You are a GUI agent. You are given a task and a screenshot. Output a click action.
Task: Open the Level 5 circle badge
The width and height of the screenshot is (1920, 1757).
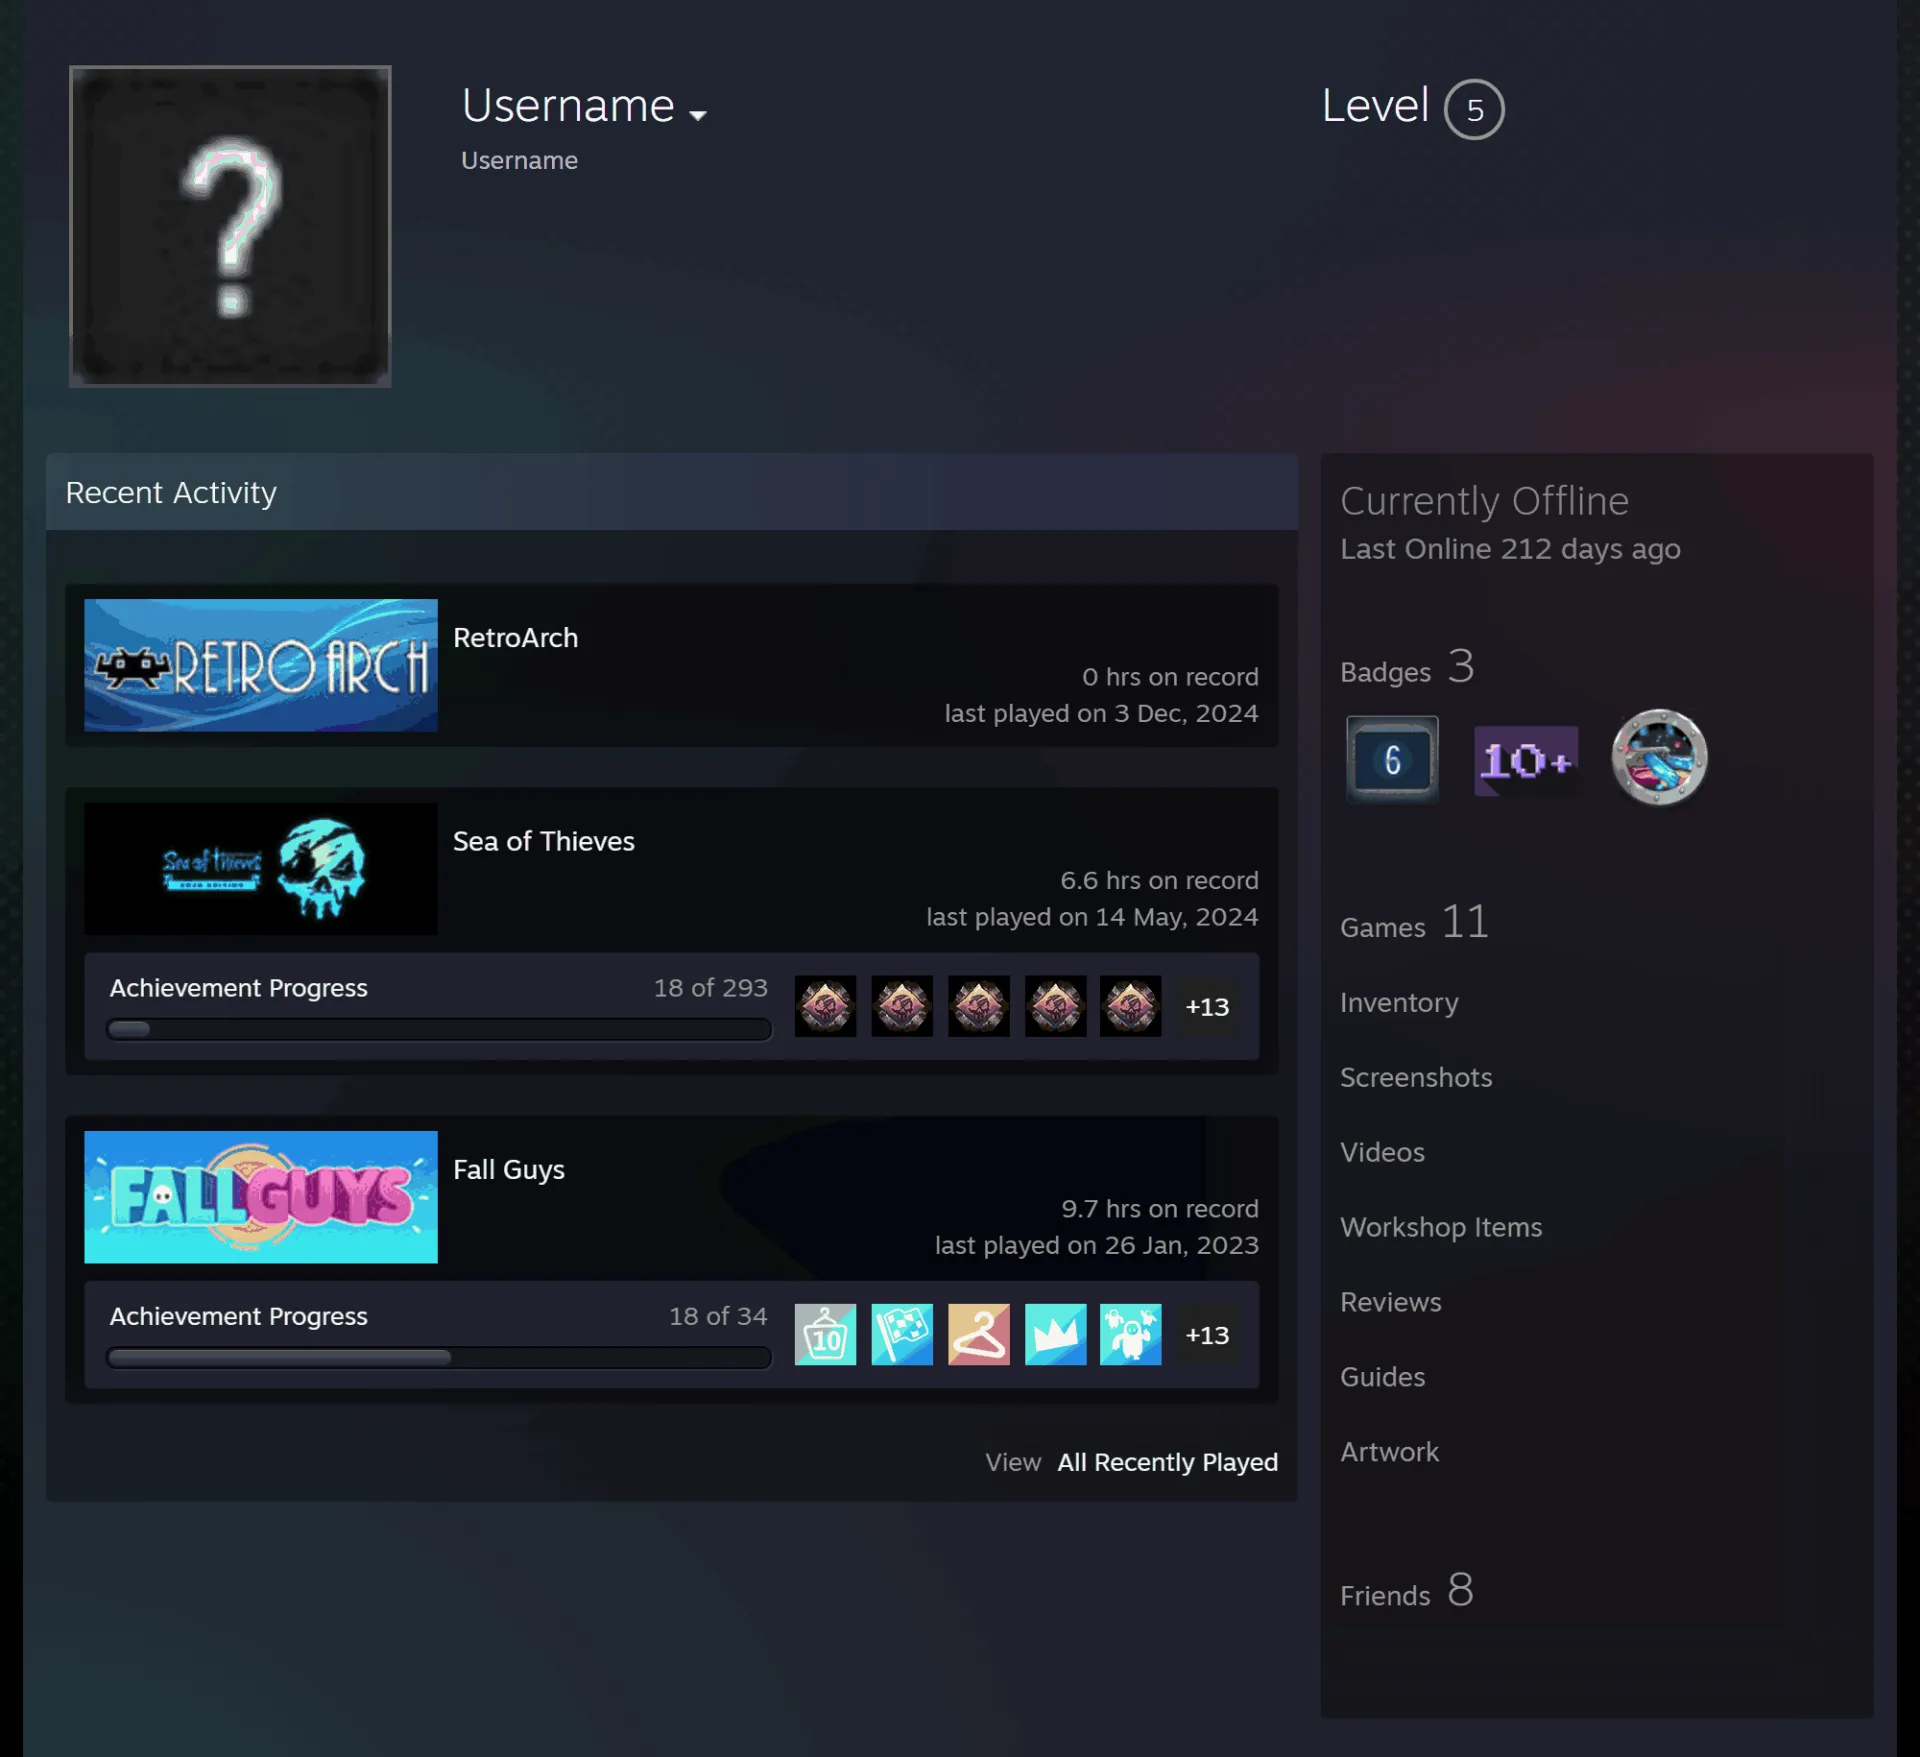(1474, 109)
